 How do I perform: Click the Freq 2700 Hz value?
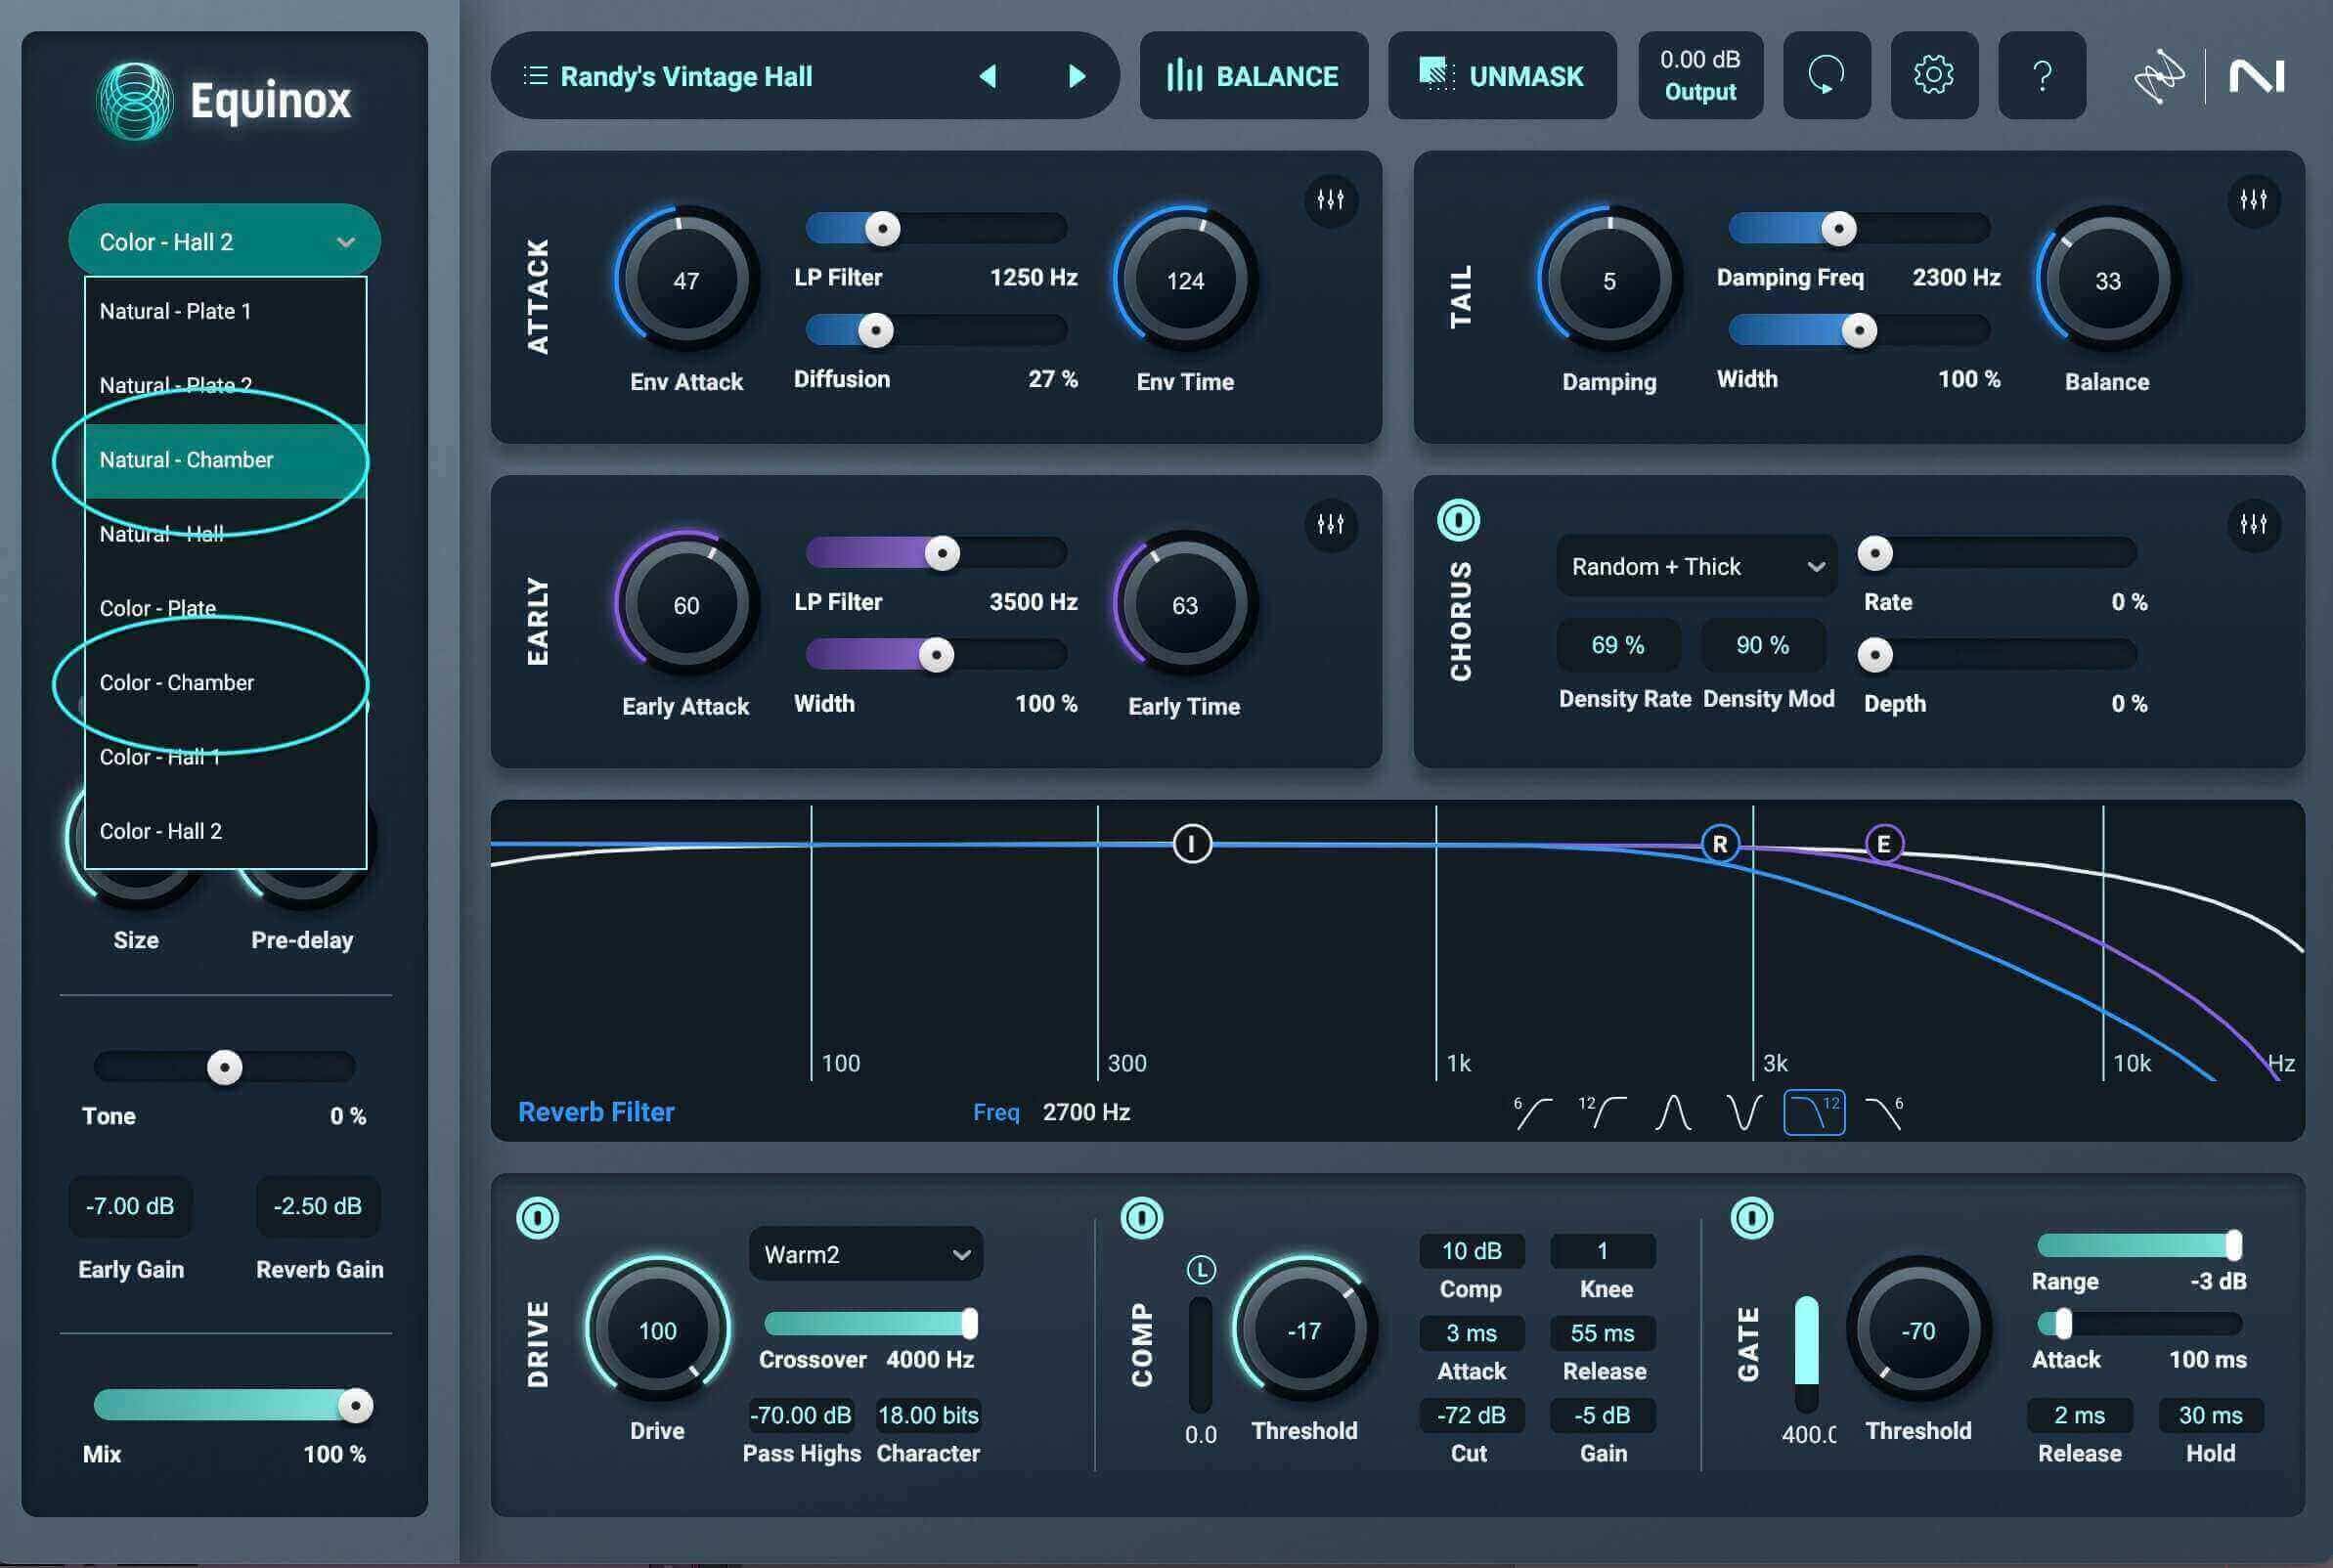(1086, 1112)
